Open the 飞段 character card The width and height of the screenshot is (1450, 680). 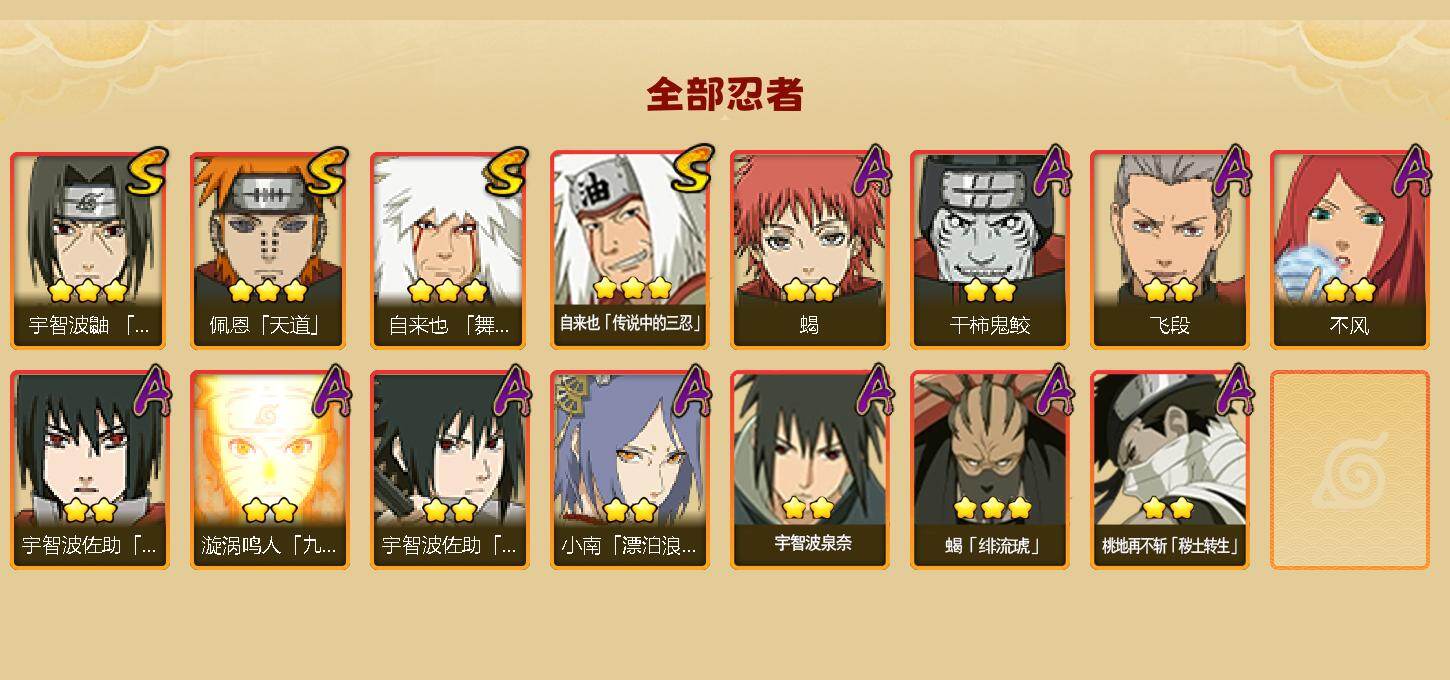click(x=1169, y=250)
